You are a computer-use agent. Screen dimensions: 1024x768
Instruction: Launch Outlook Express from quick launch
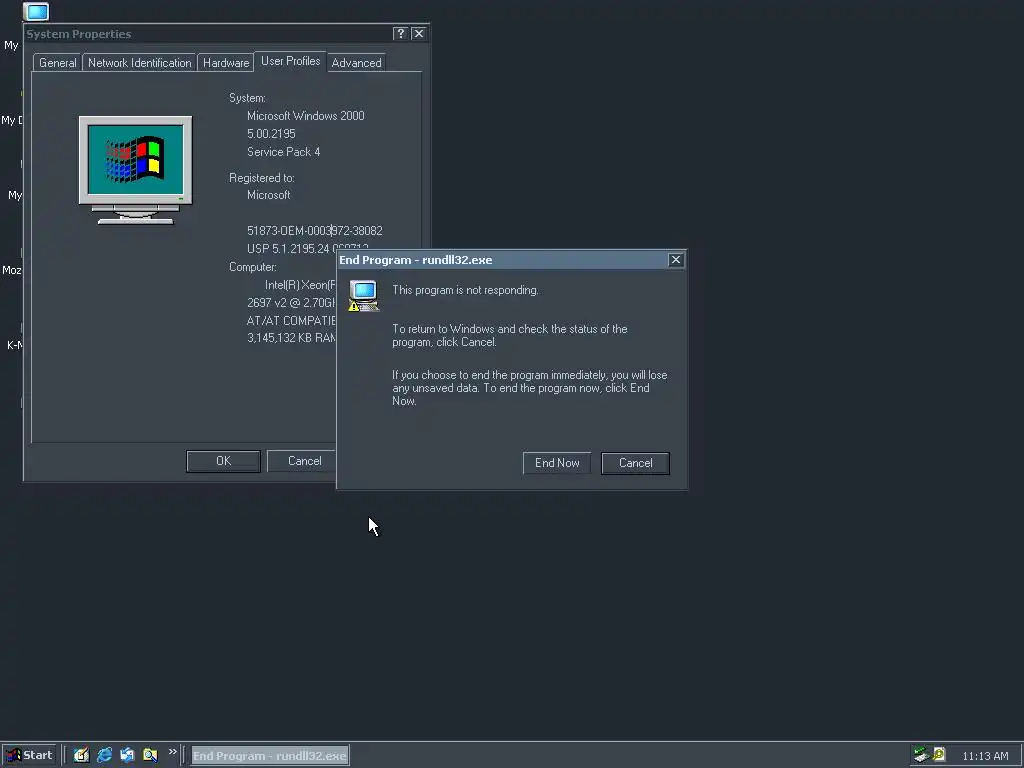(127, 755)
